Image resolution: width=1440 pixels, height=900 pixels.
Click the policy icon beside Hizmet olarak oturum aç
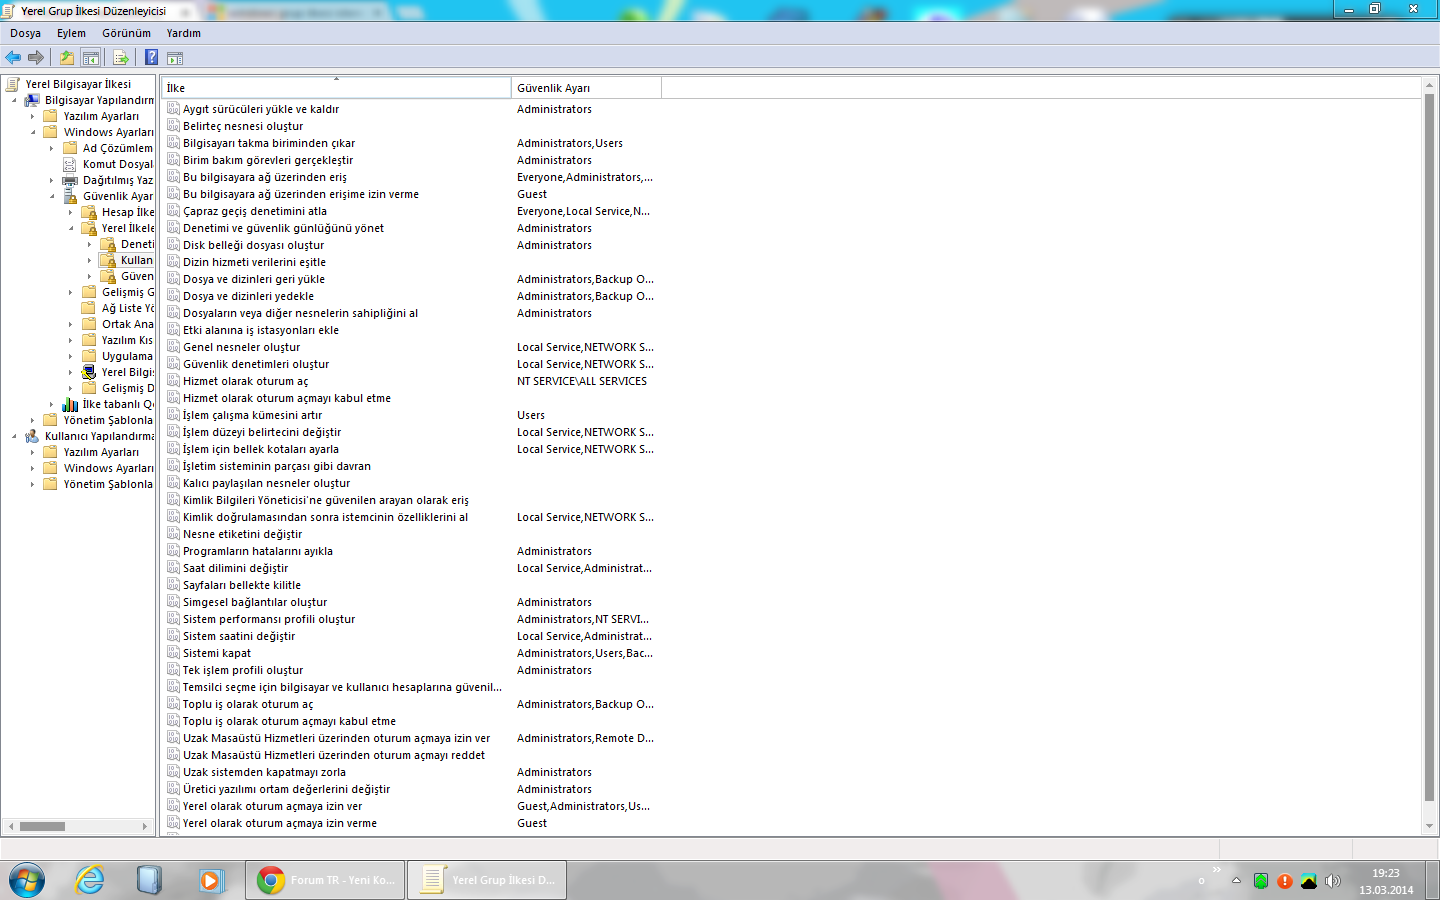[173, 381]
